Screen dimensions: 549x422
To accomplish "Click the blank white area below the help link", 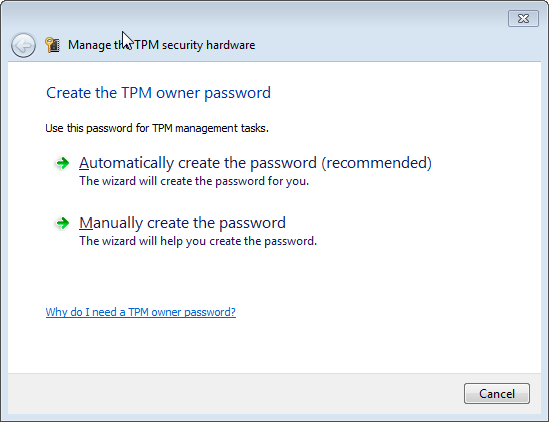I will click(274, 345).
